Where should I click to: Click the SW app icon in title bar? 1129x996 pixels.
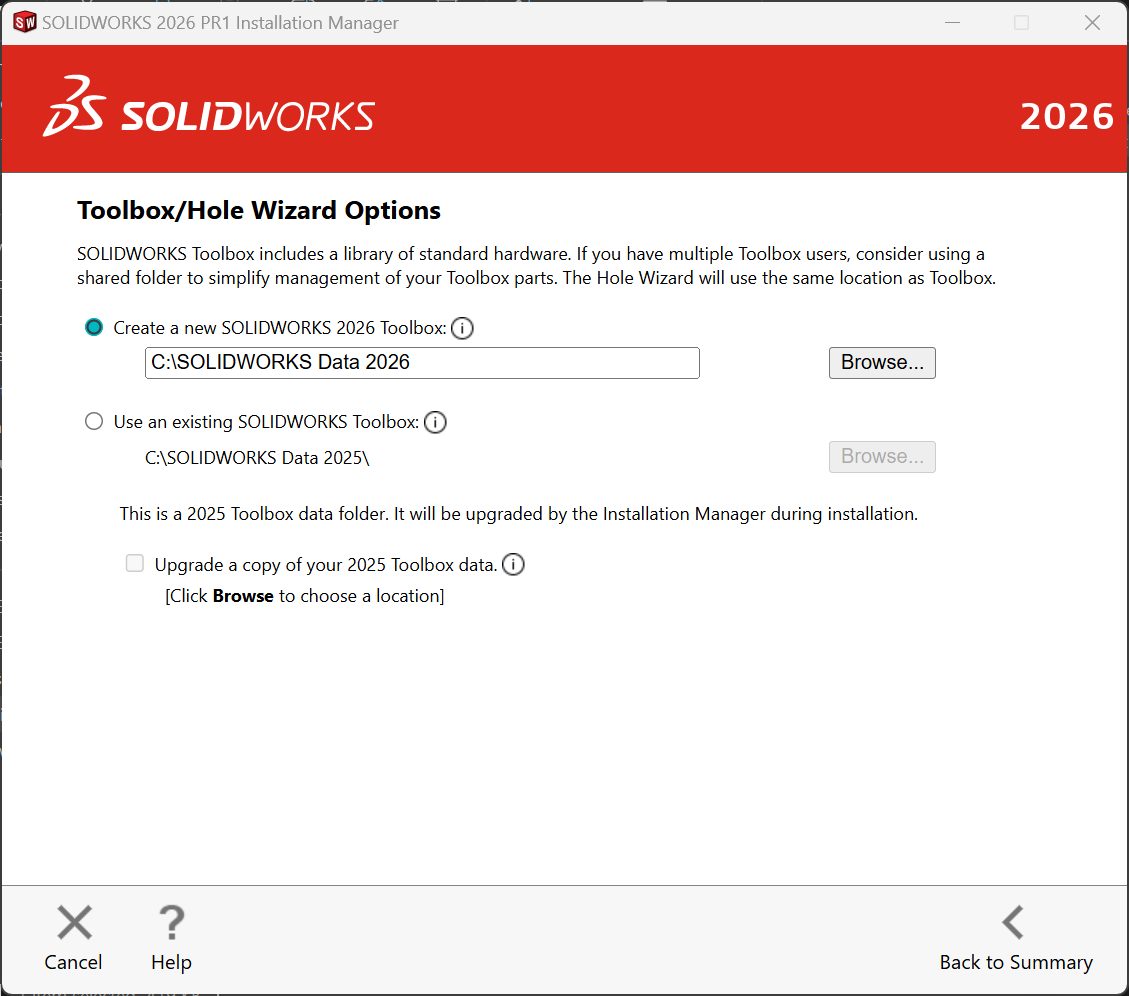pyautogui.click(x=24, y=22)
